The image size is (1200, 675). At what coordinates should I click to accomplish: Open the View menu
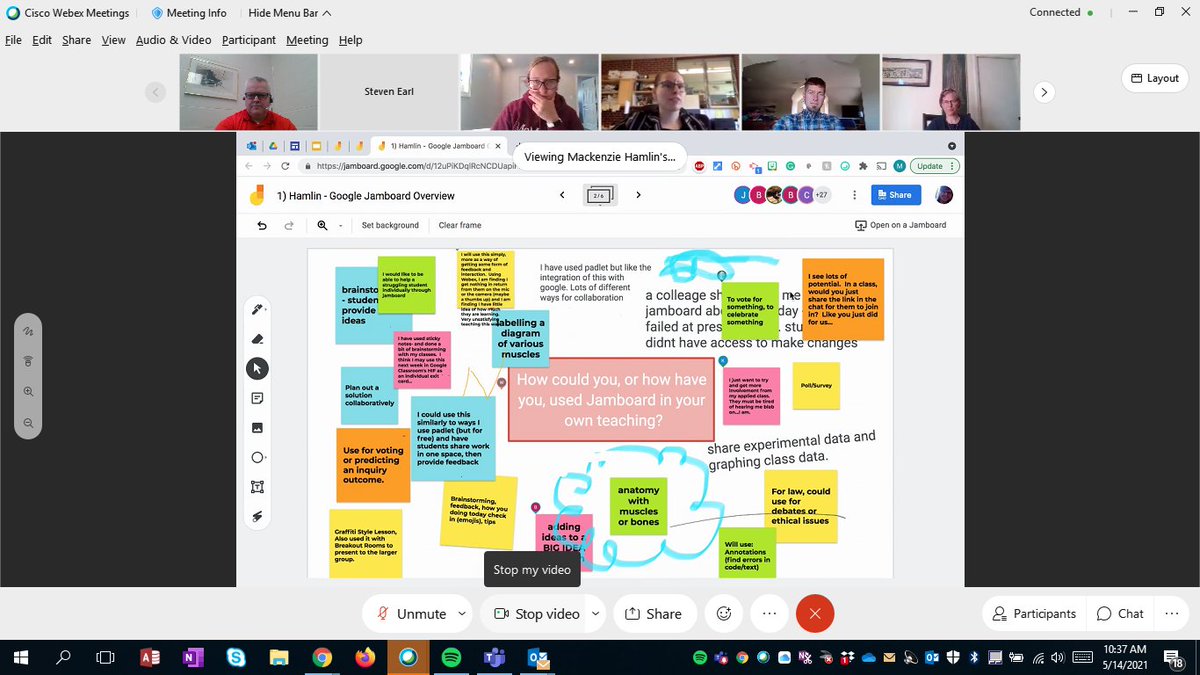point(113,40)
